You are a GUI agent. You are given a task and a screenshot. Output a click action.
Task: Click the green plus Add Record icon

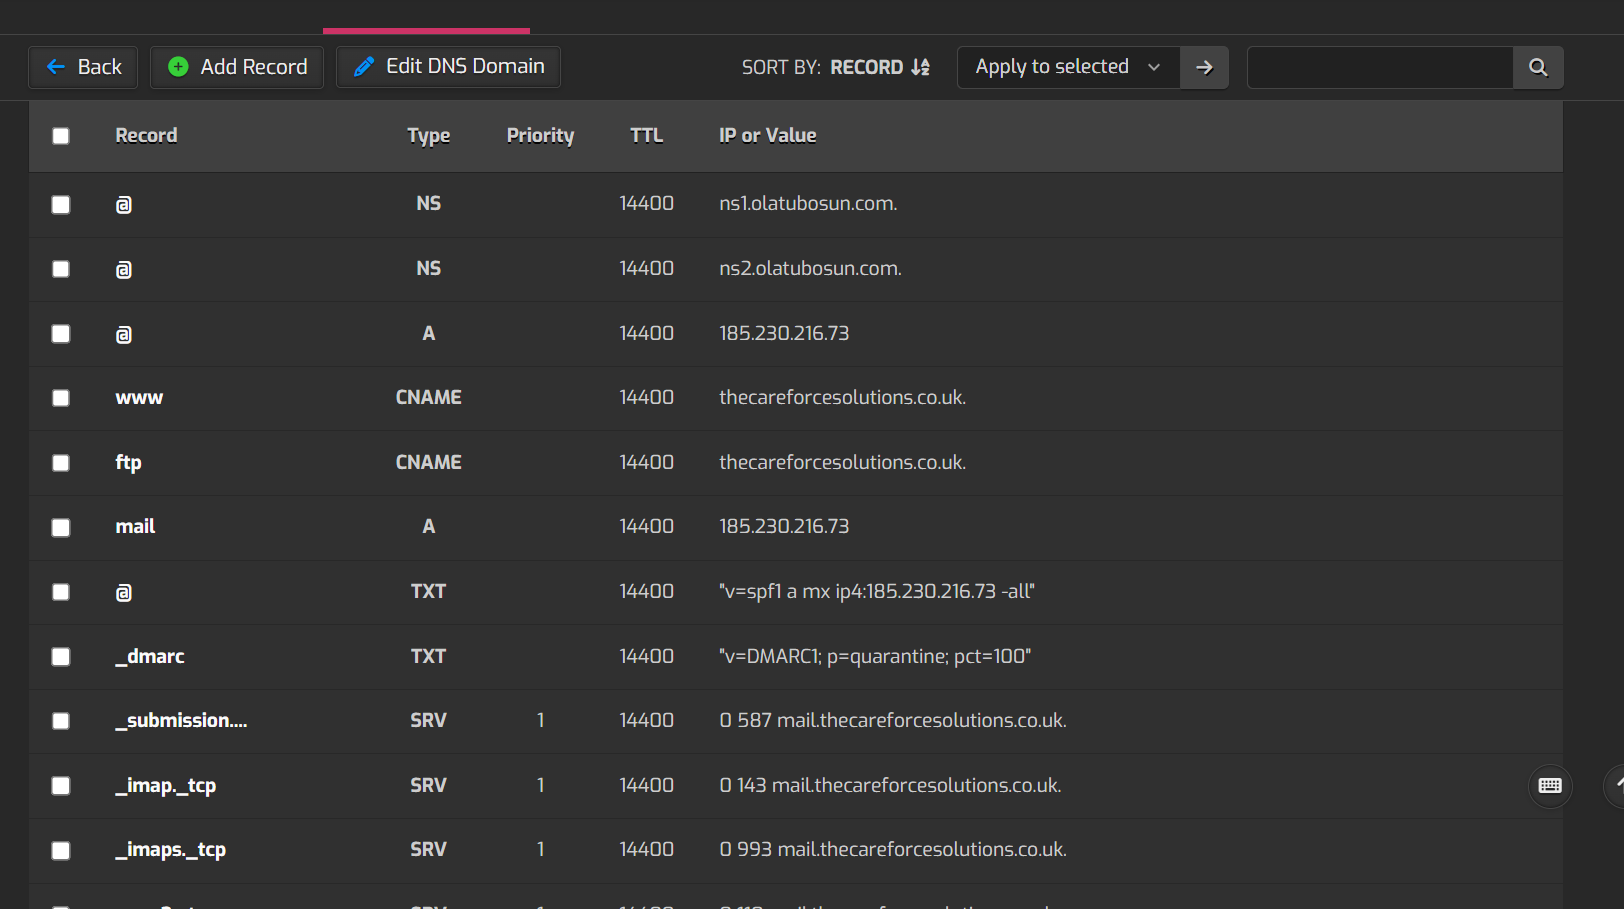point(178,67)
